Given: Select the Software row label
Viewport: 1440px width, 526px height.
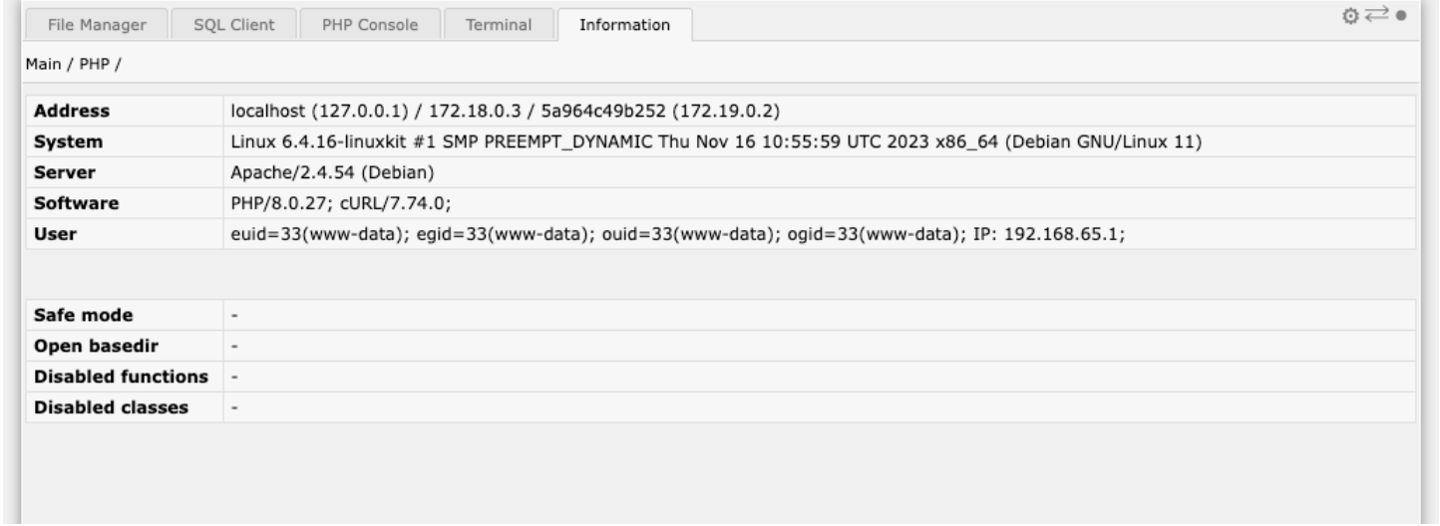Looking at the screenshot, I should (76, 203).
